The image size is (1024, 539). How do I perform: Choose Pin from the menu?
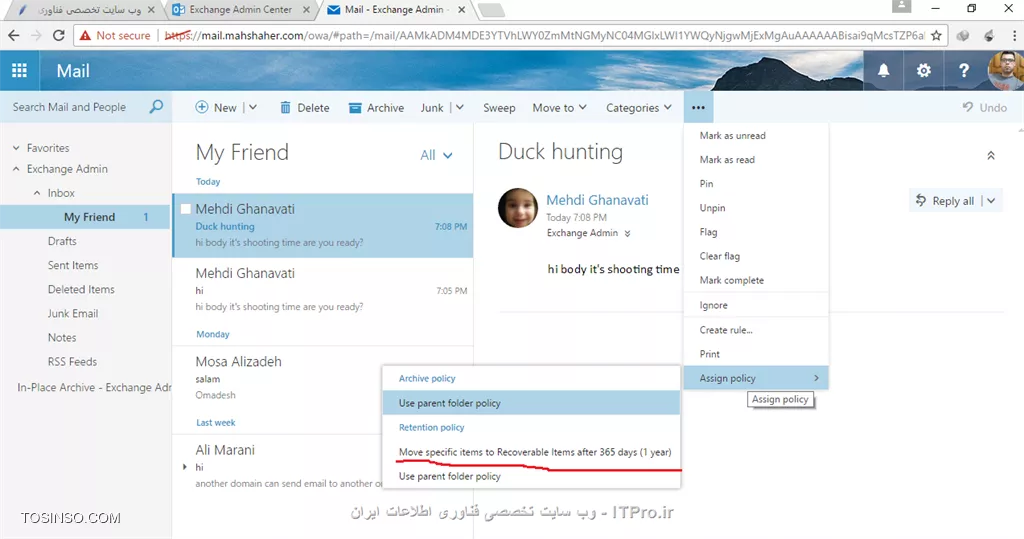click(x=756, y=184)
